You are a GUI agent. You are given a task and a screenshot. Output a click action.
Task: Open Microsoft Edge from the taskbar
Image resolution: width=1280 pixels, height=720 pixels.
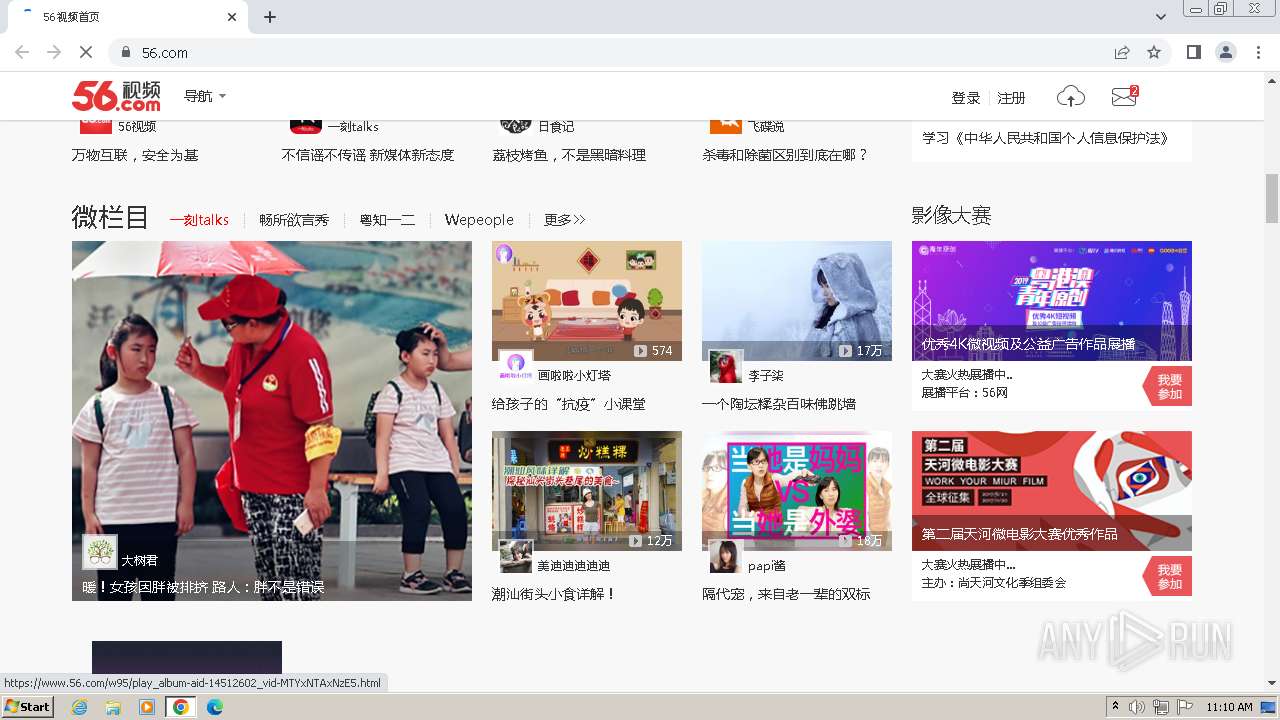pyautogui.click(x=215, y=707)
